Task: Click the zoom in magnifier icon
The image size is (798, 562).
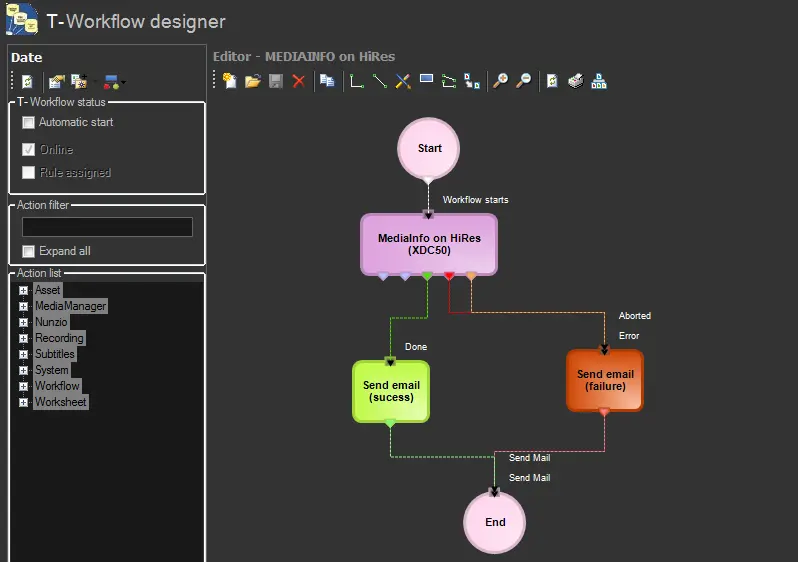Action: 500,81
